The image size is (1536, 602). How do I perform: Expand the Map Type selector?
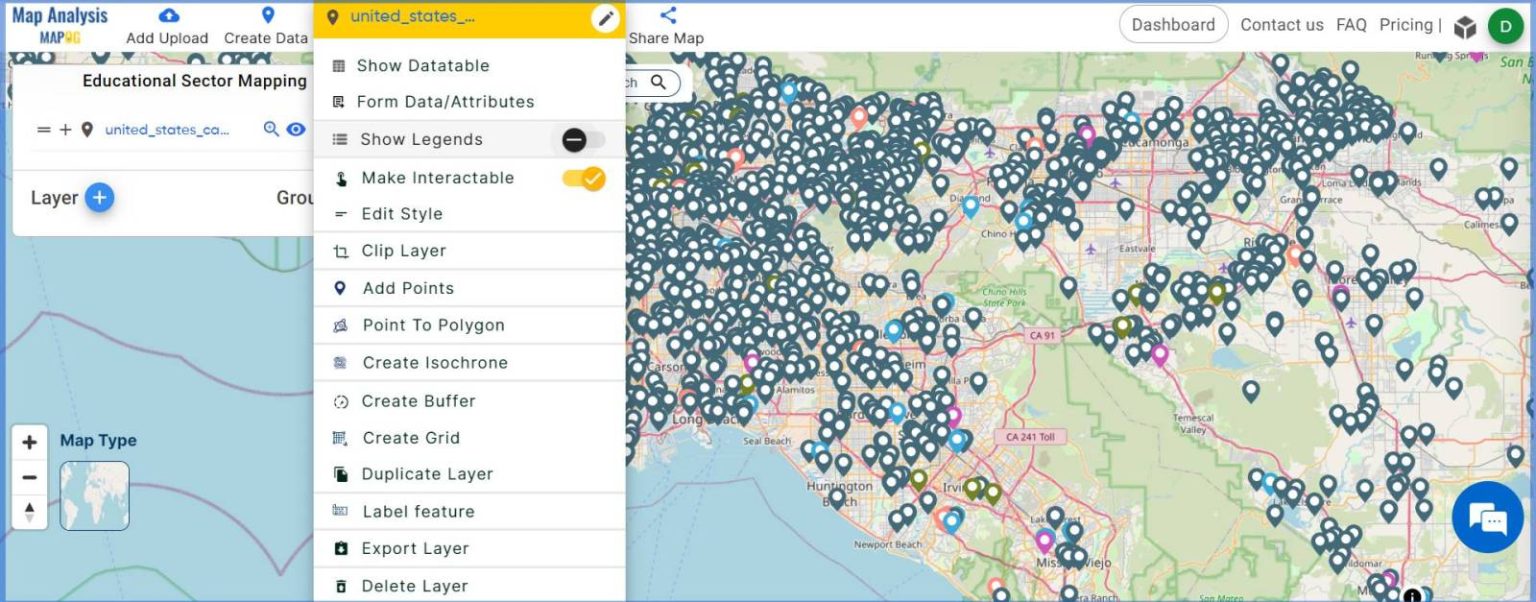98,440
